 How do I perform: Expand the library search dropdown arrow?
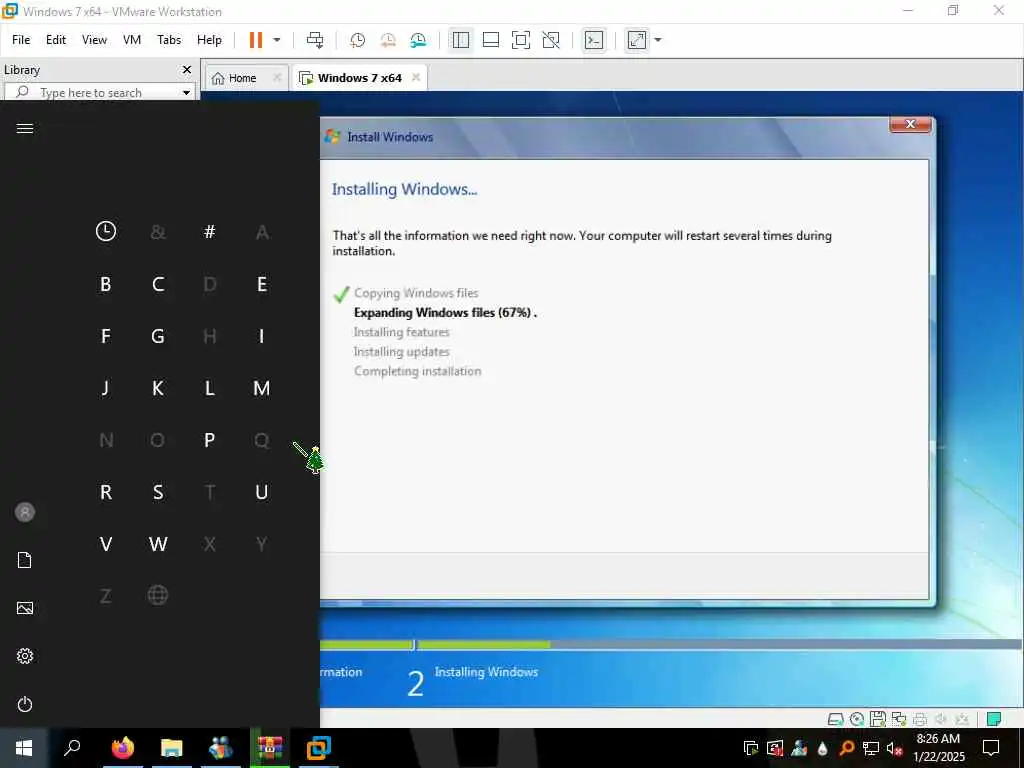pyautogui.click(x=187, y=92)
